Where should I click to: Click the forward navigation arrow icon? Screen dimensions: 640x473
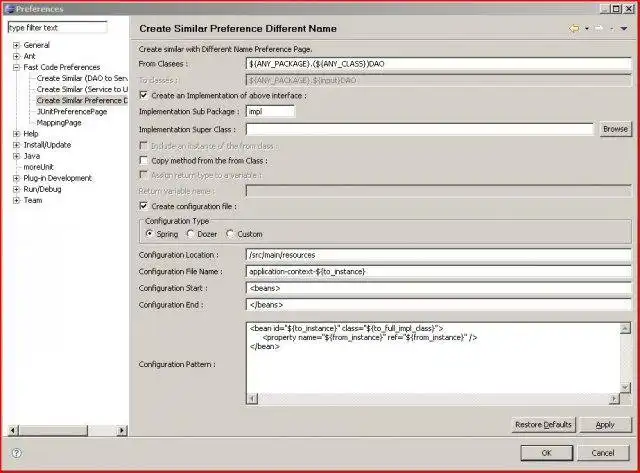[x=599, y=29]
